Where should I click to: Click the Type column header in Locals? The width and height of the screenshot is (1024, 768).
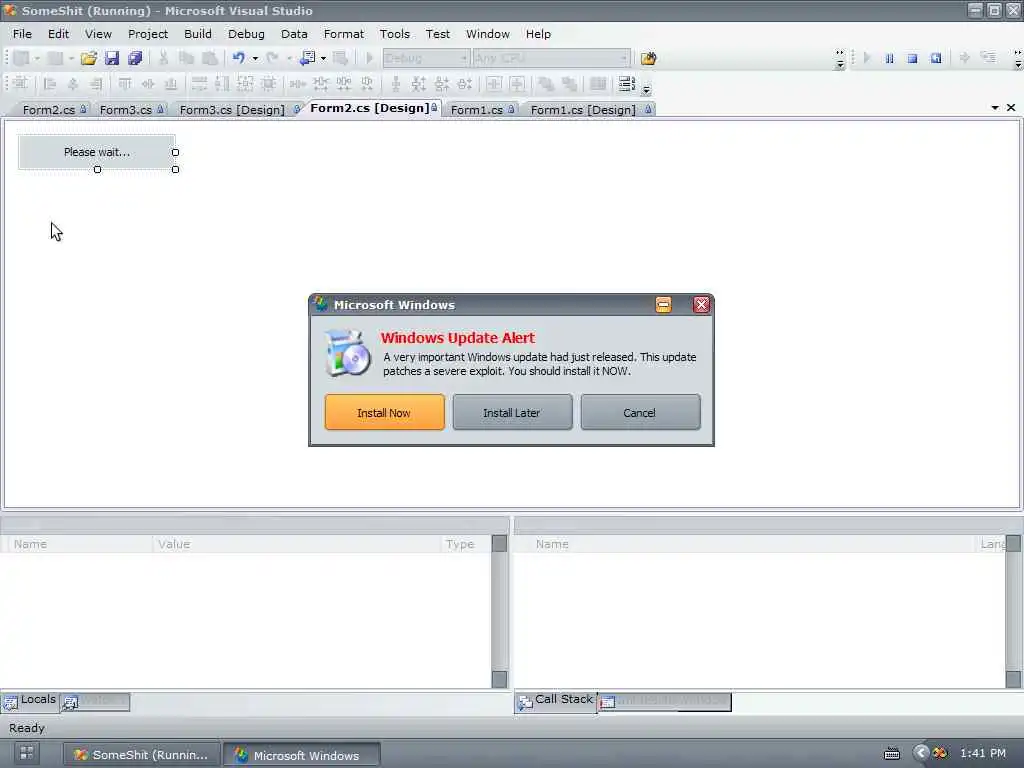pyautogui.click(x=466, y=544)
